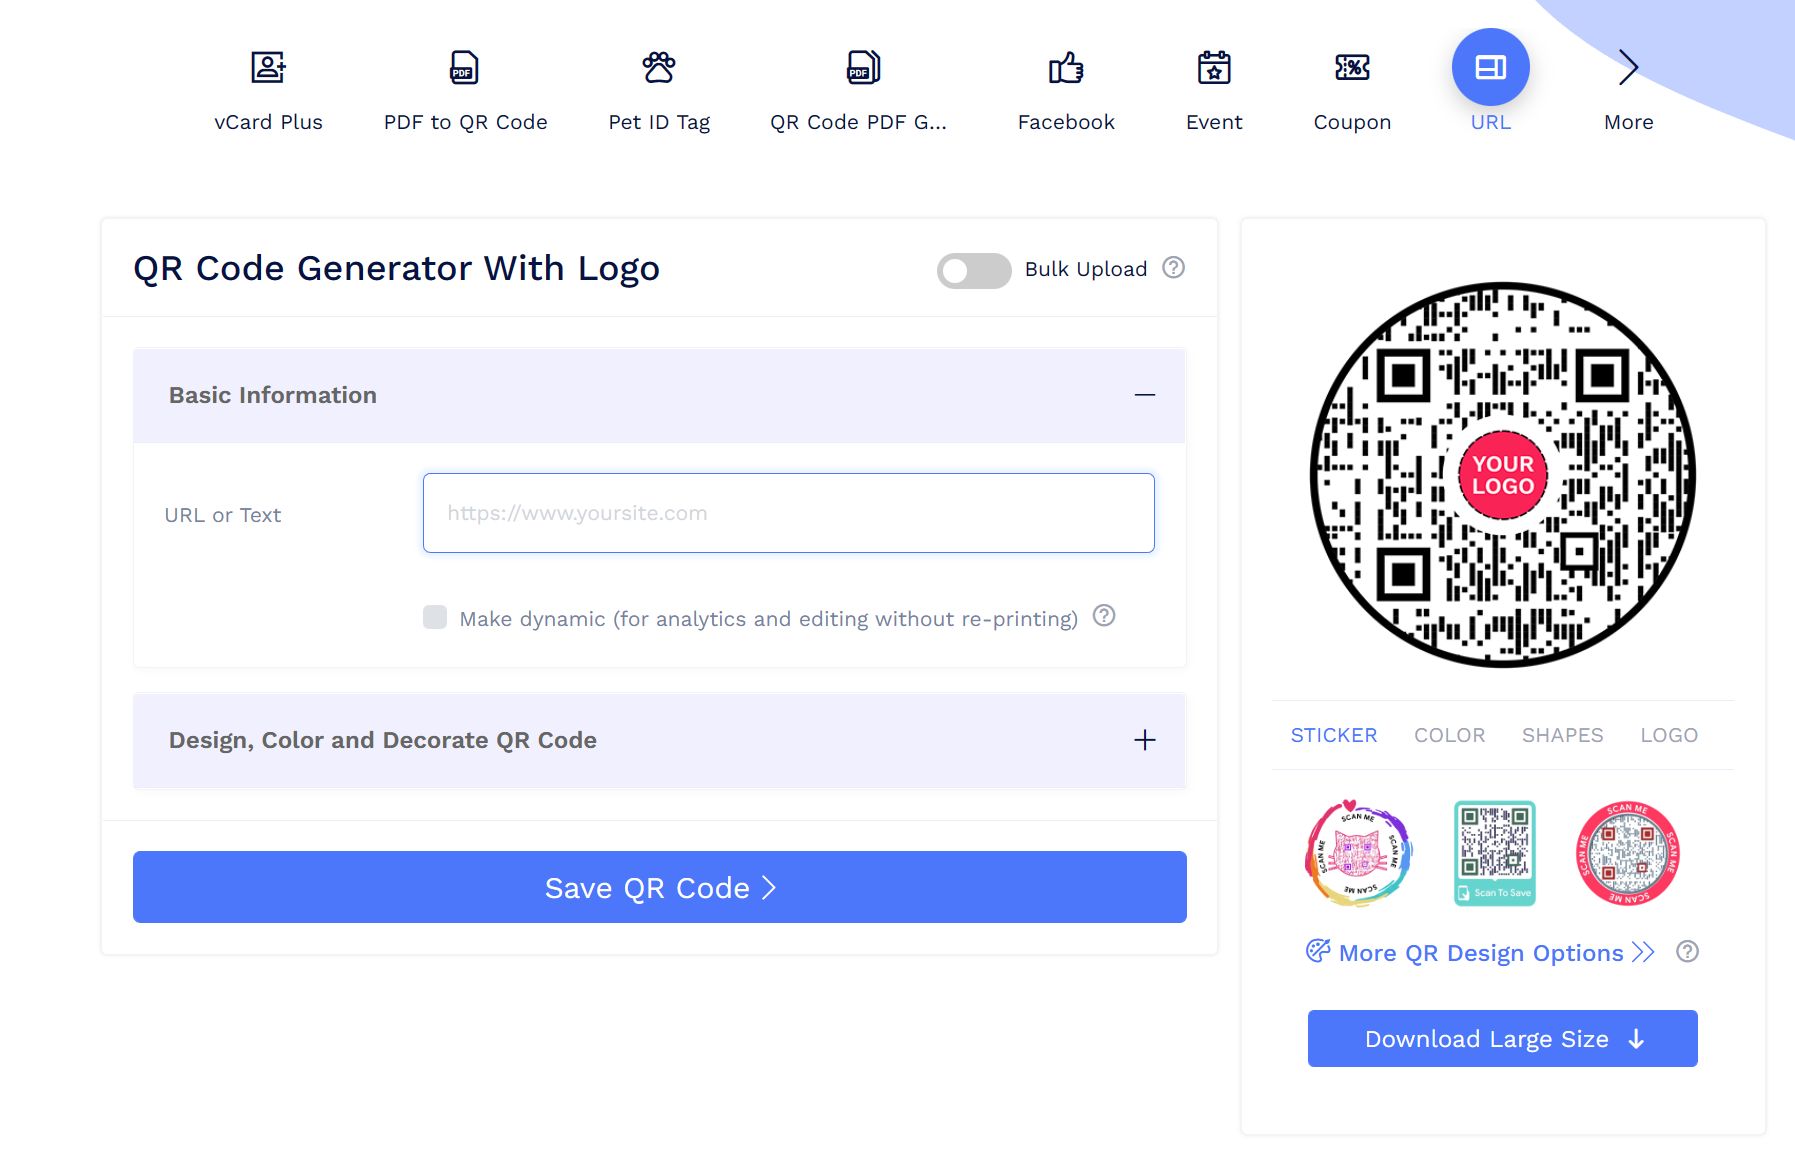This screenshot has width=1795, height=1171.
Task: Select the rainbow cat sticker design
Action: tap(1358, 853)
